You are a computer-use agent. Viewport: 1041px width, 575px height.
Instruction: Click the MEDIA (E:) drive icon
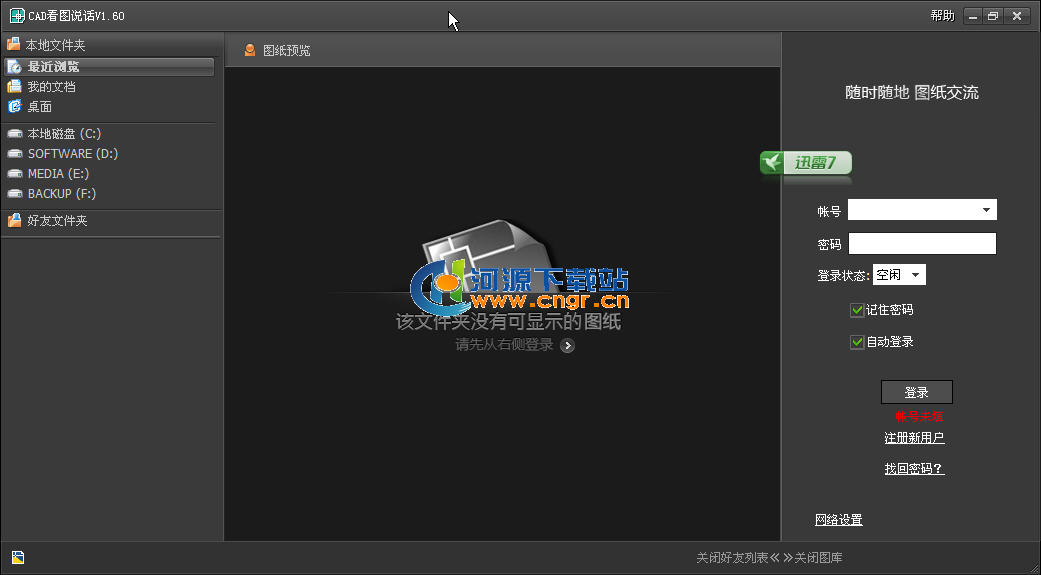tap(15, 173)
